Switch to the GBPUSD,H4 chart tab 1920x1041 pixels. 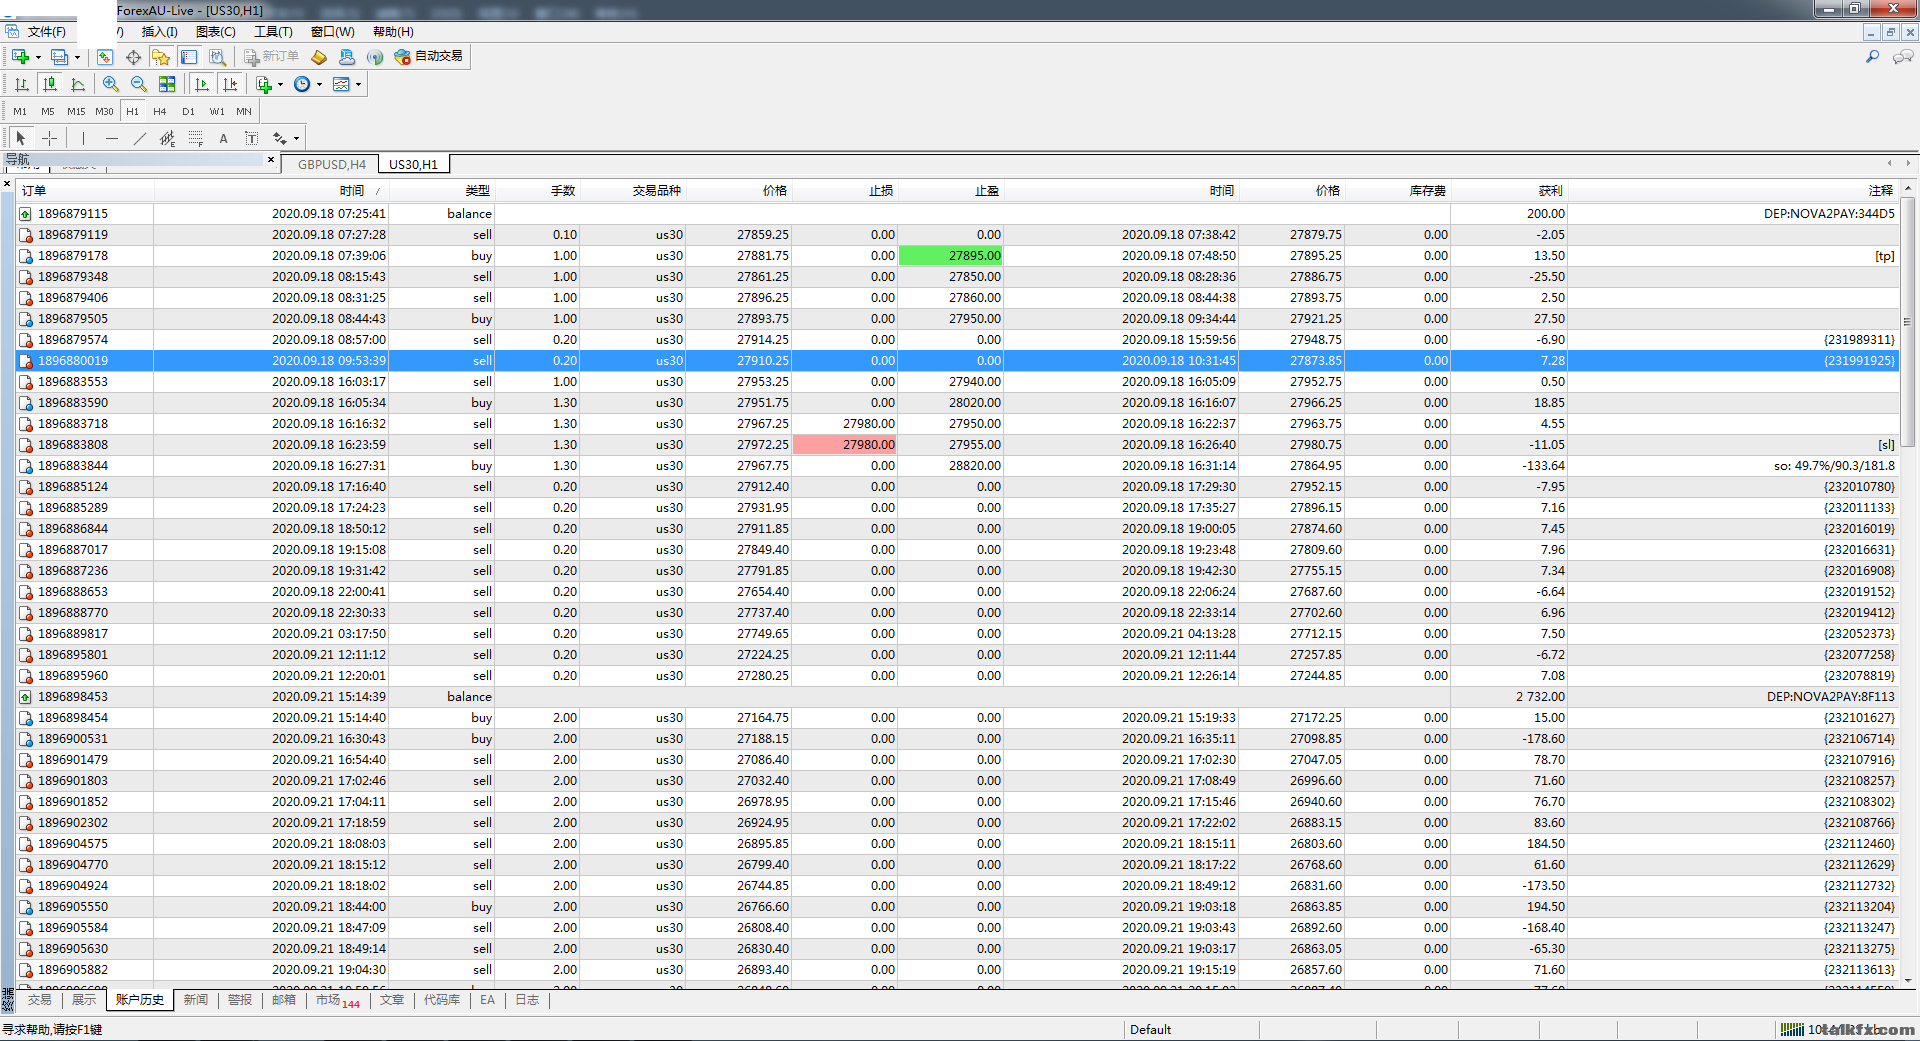click(332, 165)
